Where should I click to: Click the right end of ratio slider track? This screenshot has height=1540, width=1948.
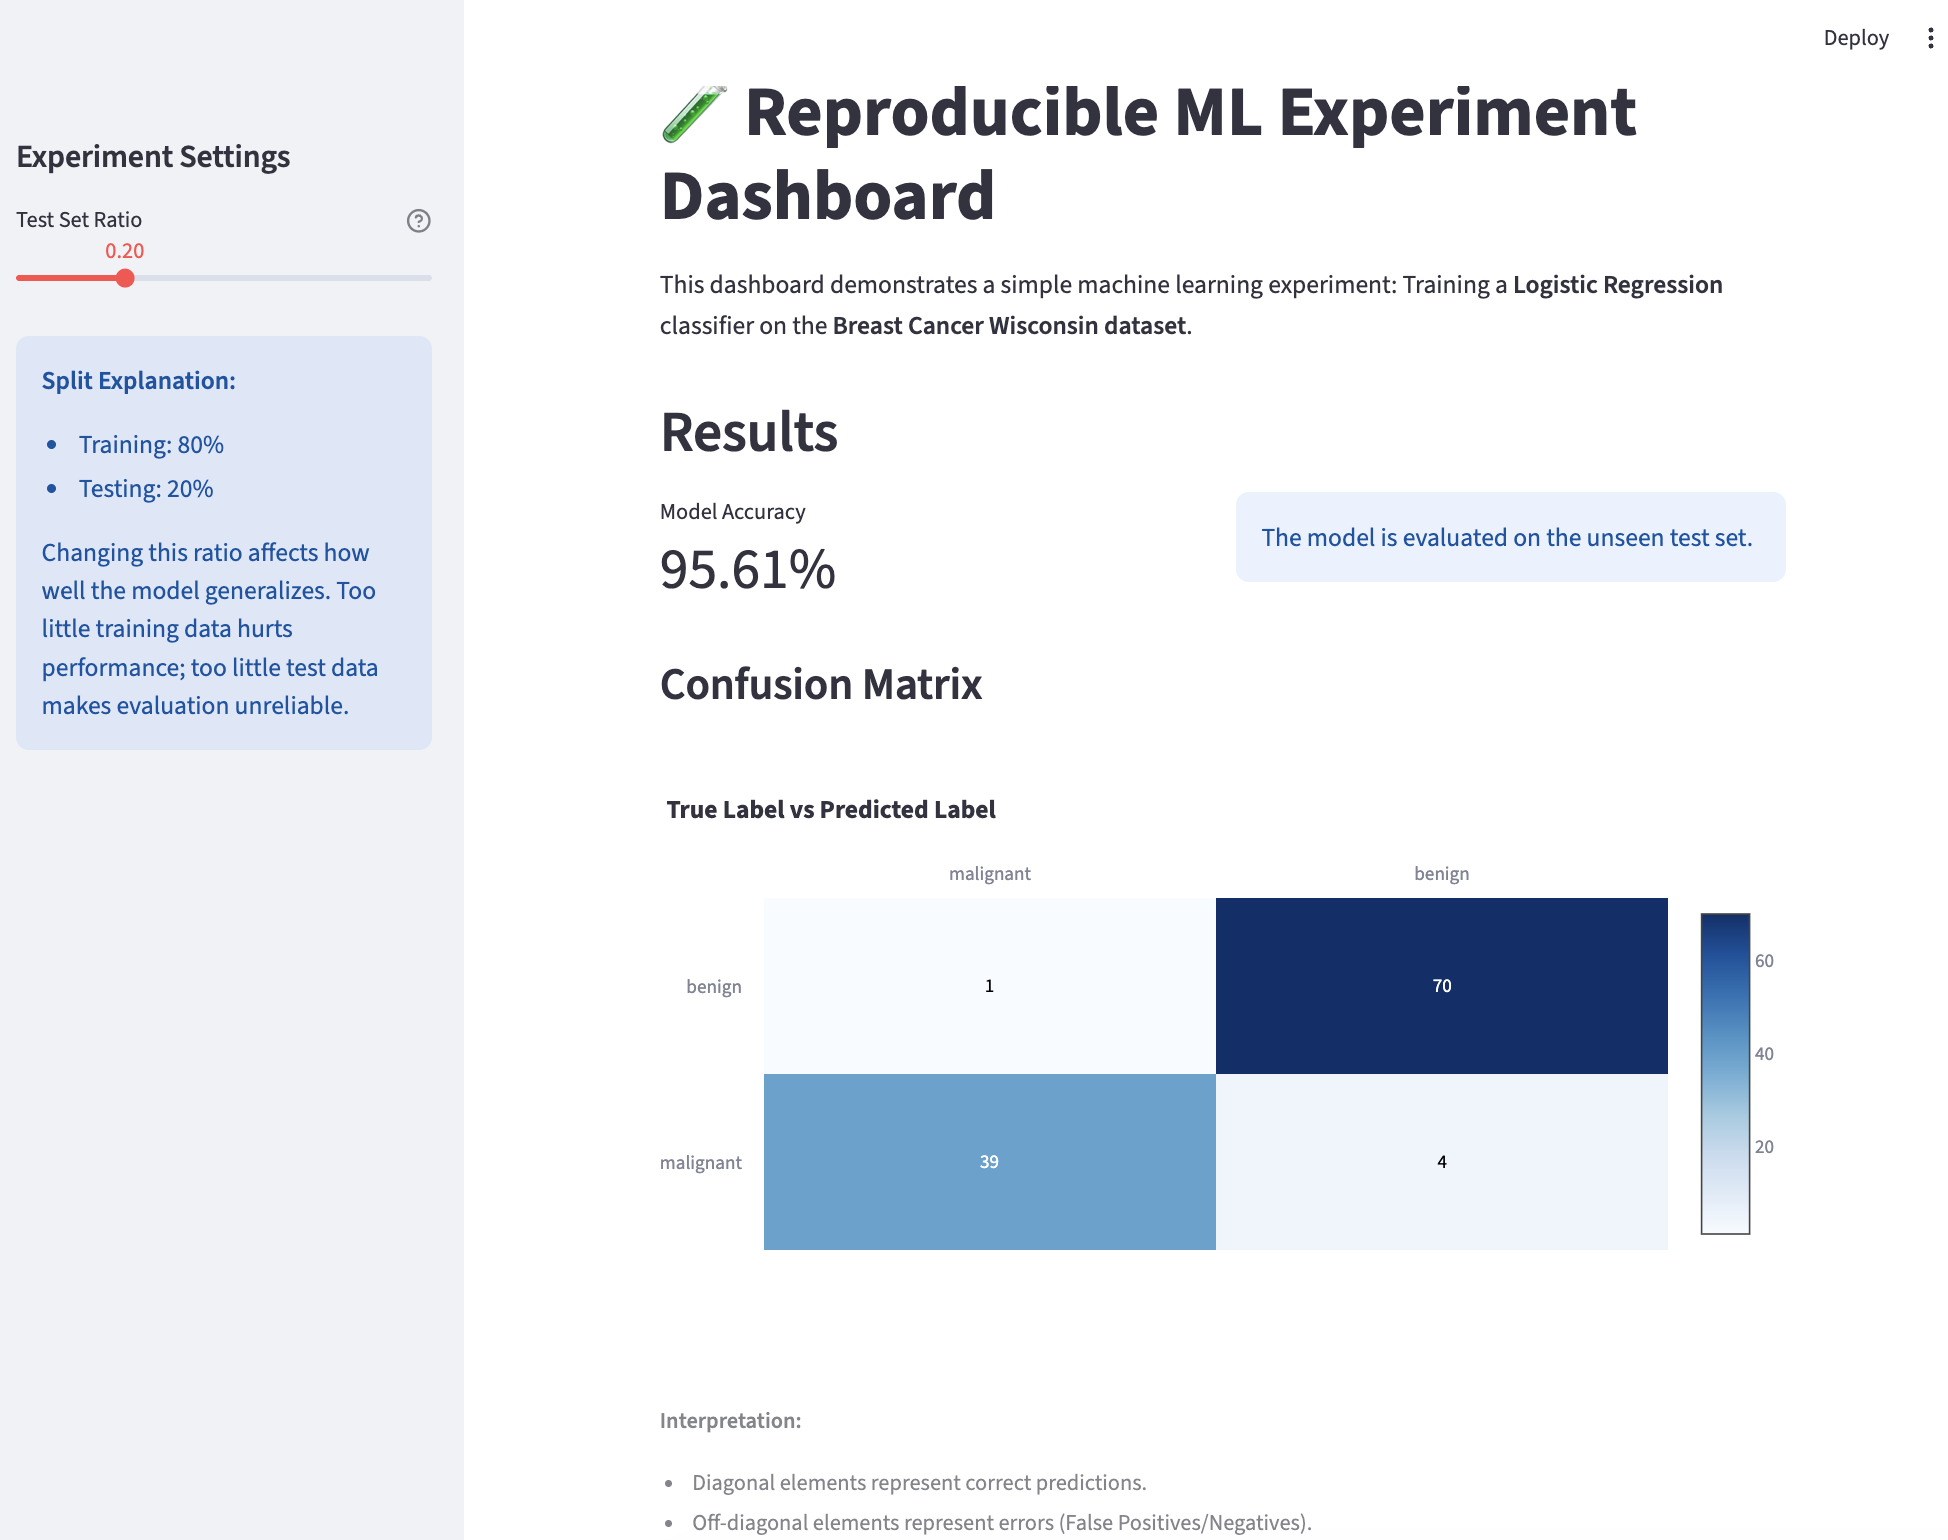(x=429, y=278)
